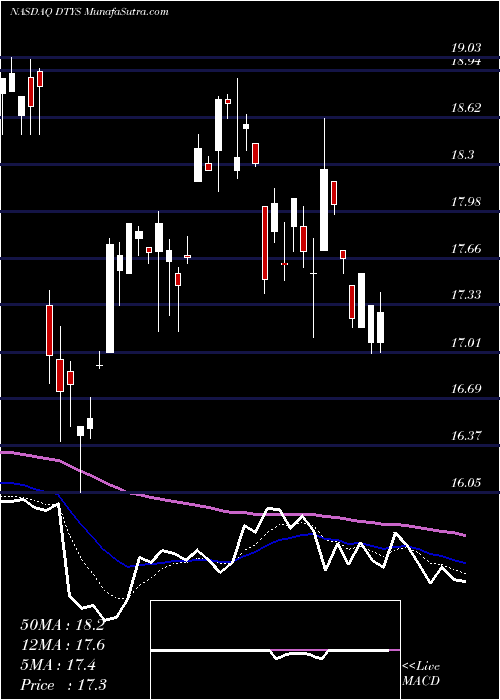The height and width of the screenshot is (700, 500).
Task: Select the 19.03 price level label
Action: (x=467, y=48)
